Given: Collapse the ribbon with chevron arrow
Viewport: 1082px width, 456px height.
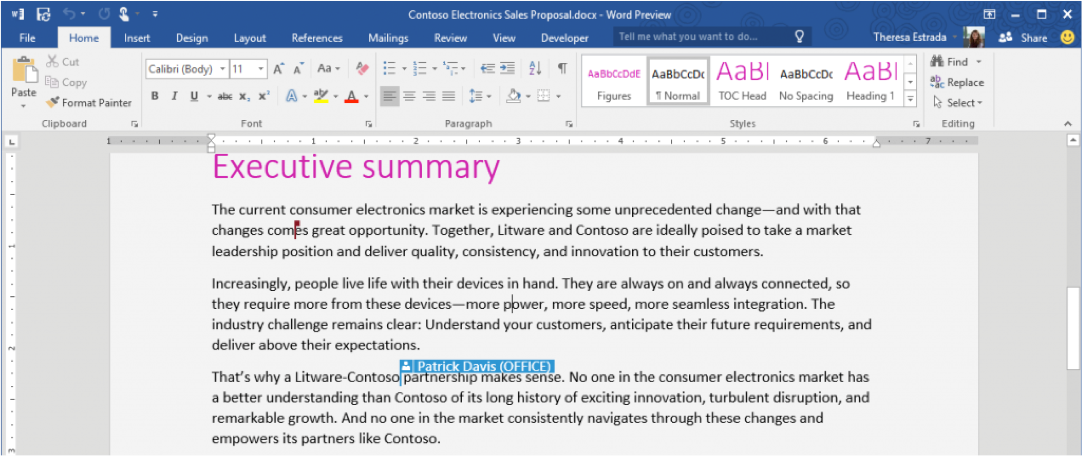Looking at the screenshot, I should point(1068,123).
